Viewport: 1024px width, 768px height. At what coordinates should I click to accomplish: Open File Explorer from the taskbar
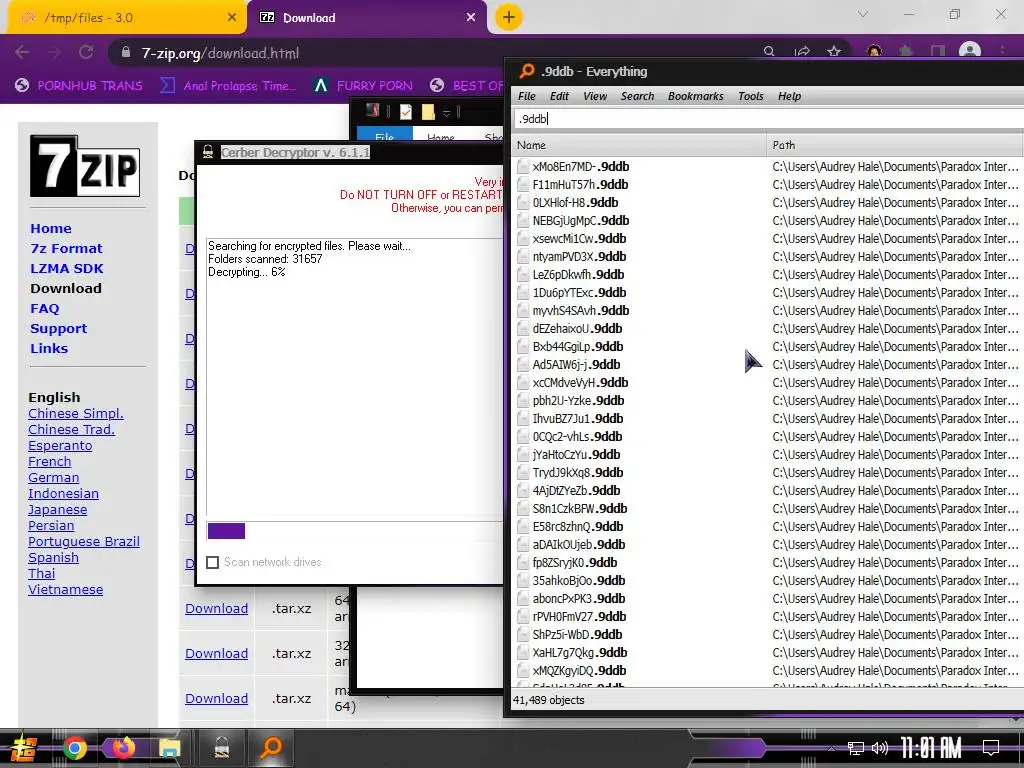170,748
